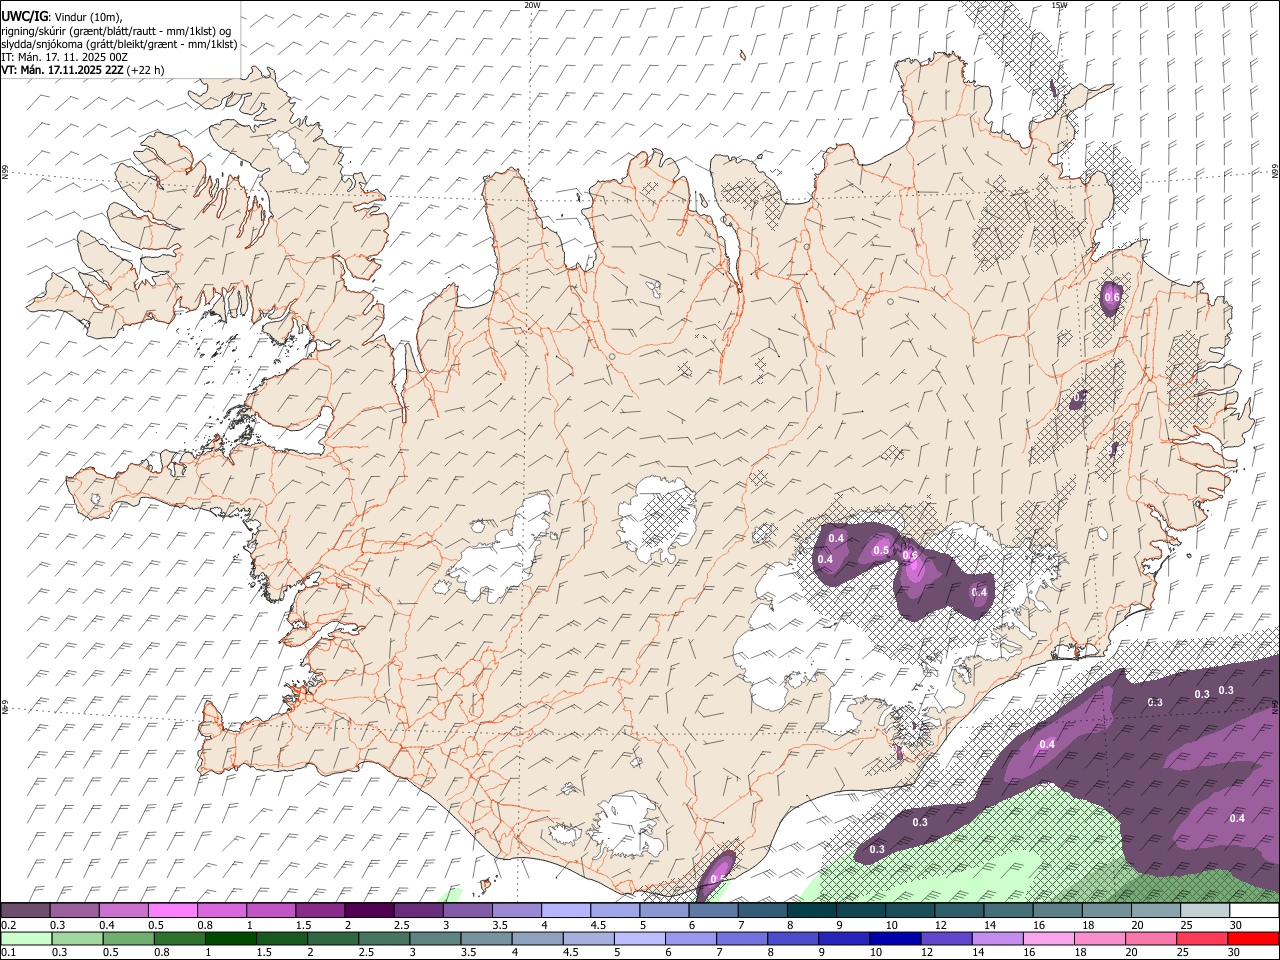Click the "0.5" value north of the Vatnajökull glacier

pyautogui.click(x=881, y=550)
